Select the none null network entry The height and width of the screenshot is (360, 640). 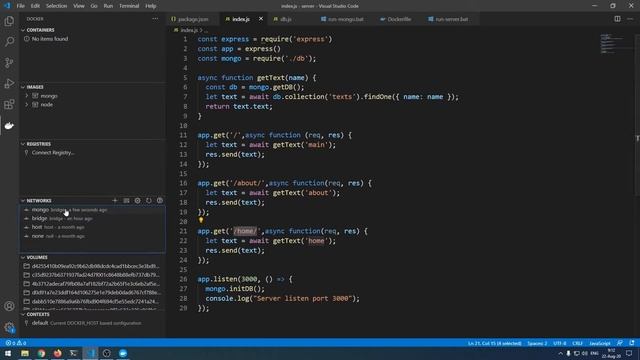(x=93, y=236)
